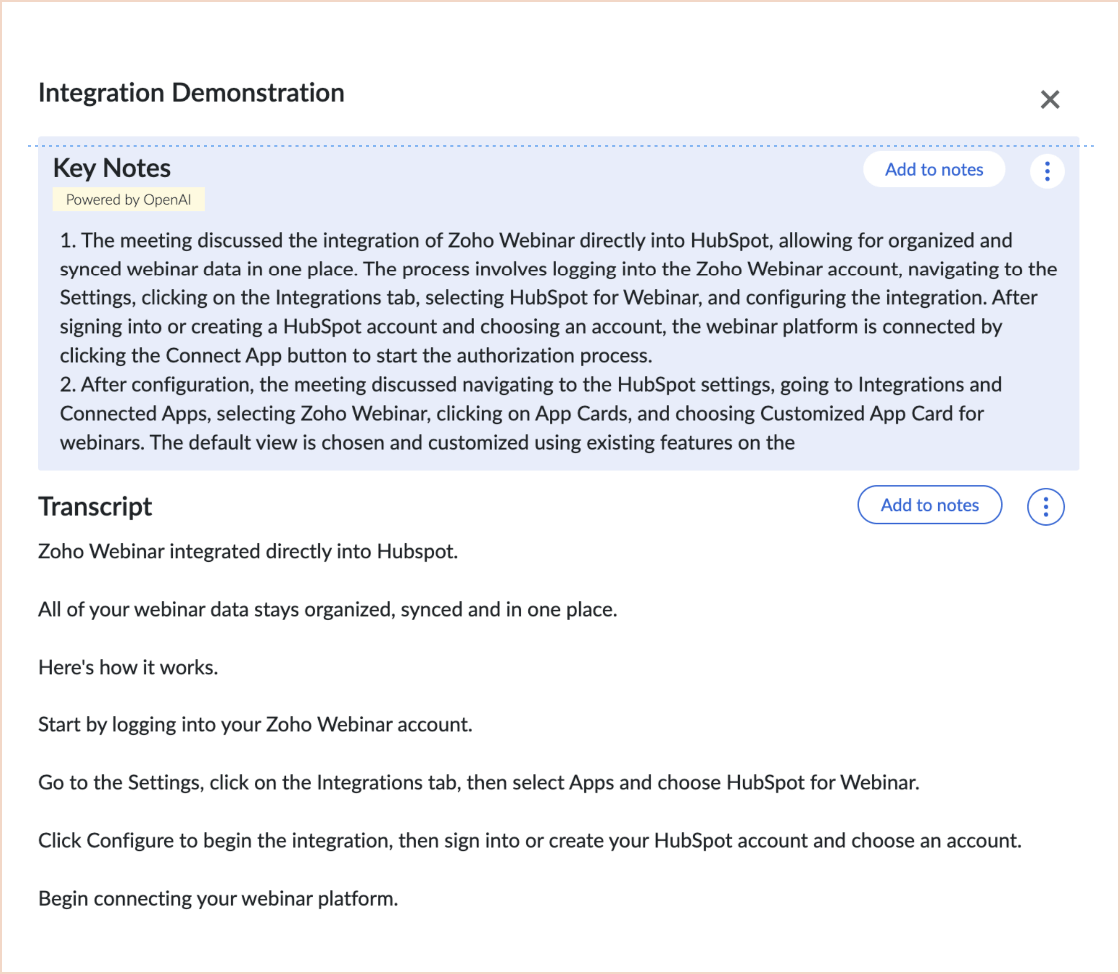
Task: Open the Transcript three-dot options menu
Action: point(1045,507)
